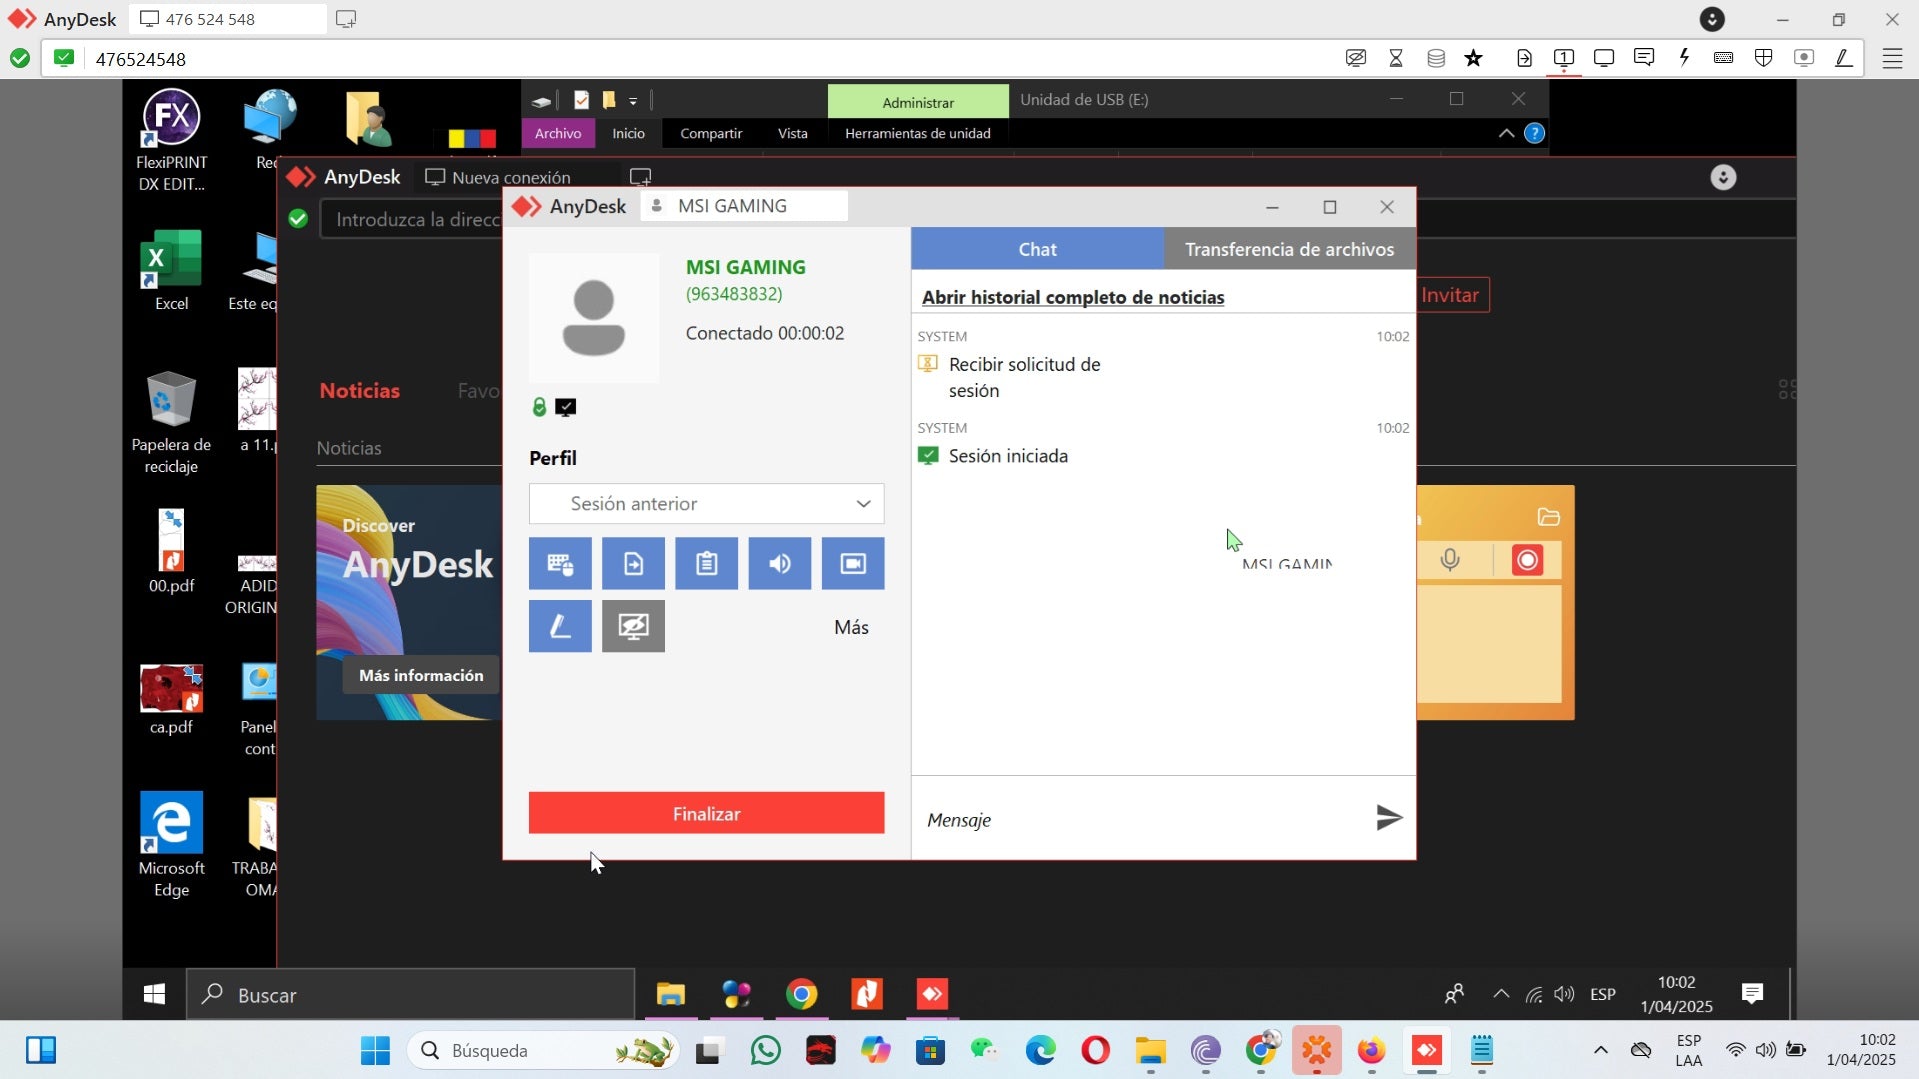This screenshot has height=1079, width=1919.
Task: Open WhatsApp in local taskbar
Action: pyautogui.click(x=765, y=1051)
